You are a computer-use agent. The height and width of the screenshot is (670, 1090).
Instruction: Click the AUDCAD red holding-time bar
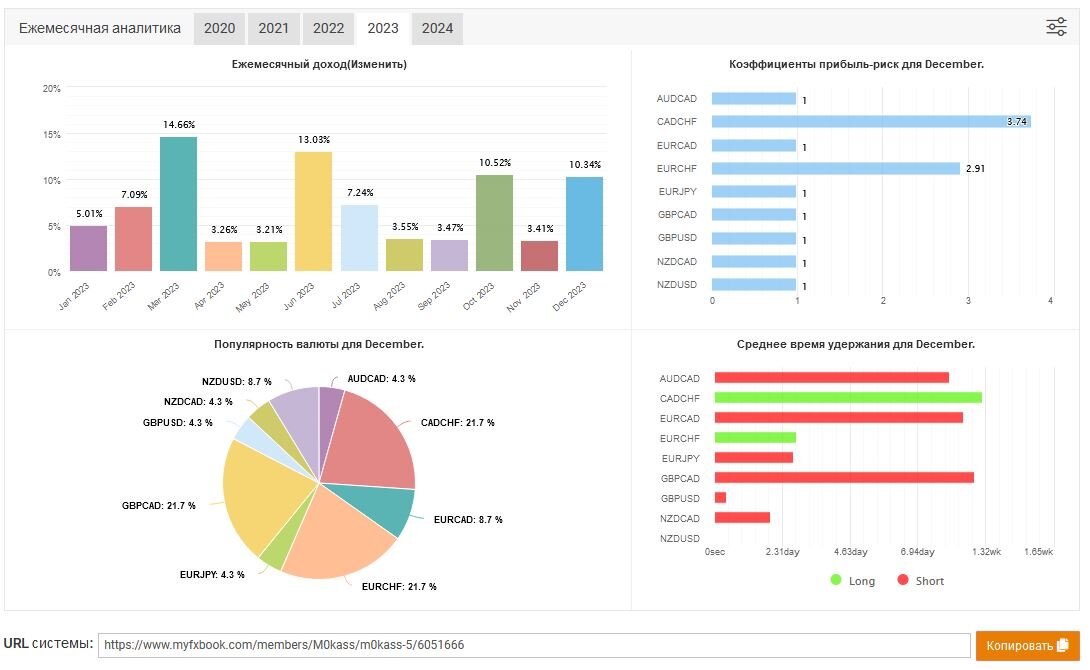[x=831, y=377]
